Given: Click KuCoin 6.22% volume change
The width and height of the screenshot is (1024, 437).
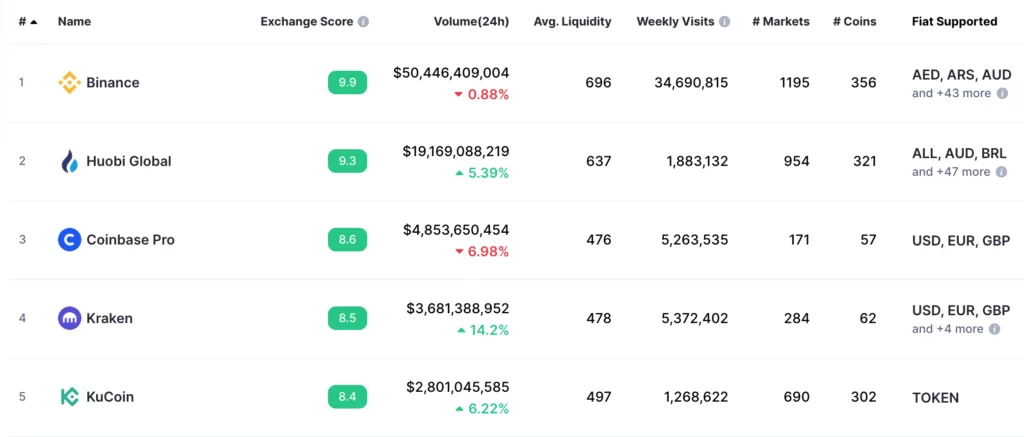Looking at the screenshot, I should coord(482,408).
